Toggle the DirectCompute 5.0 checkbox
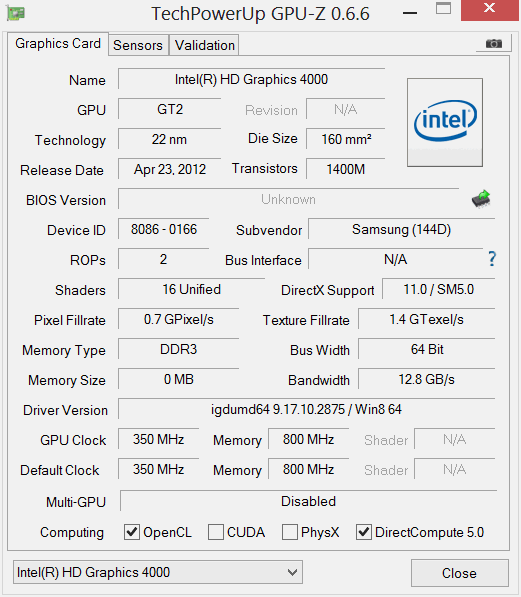This screenshot has height=597, width=521. [364, 532]
